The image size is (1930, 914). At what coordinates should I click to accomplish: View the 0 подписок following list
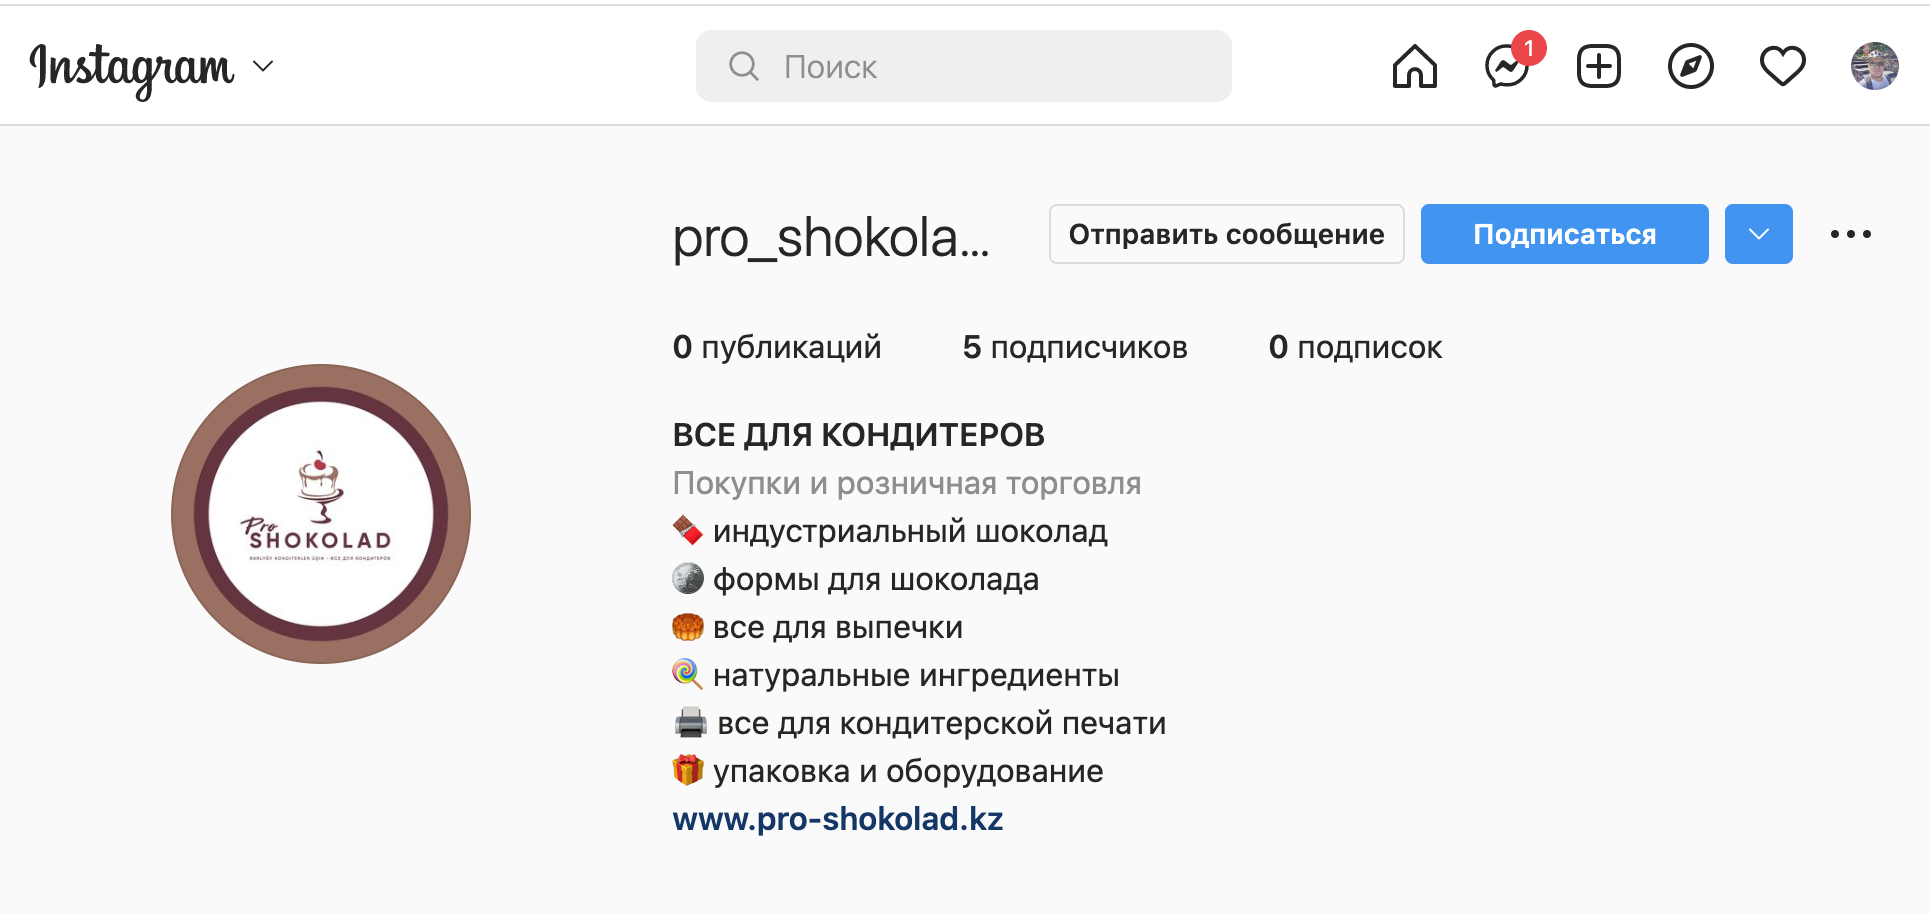[1355, 347]
